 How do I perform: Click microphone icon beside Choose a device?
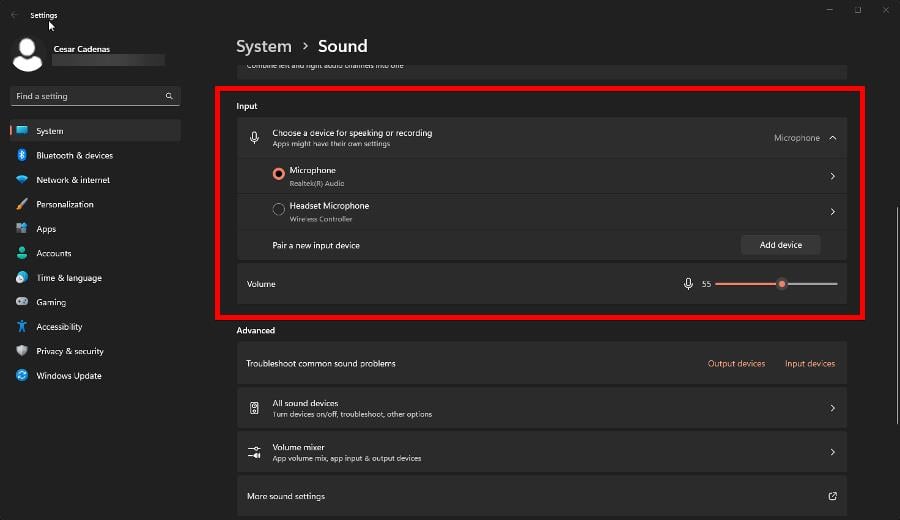pos(254,138)
